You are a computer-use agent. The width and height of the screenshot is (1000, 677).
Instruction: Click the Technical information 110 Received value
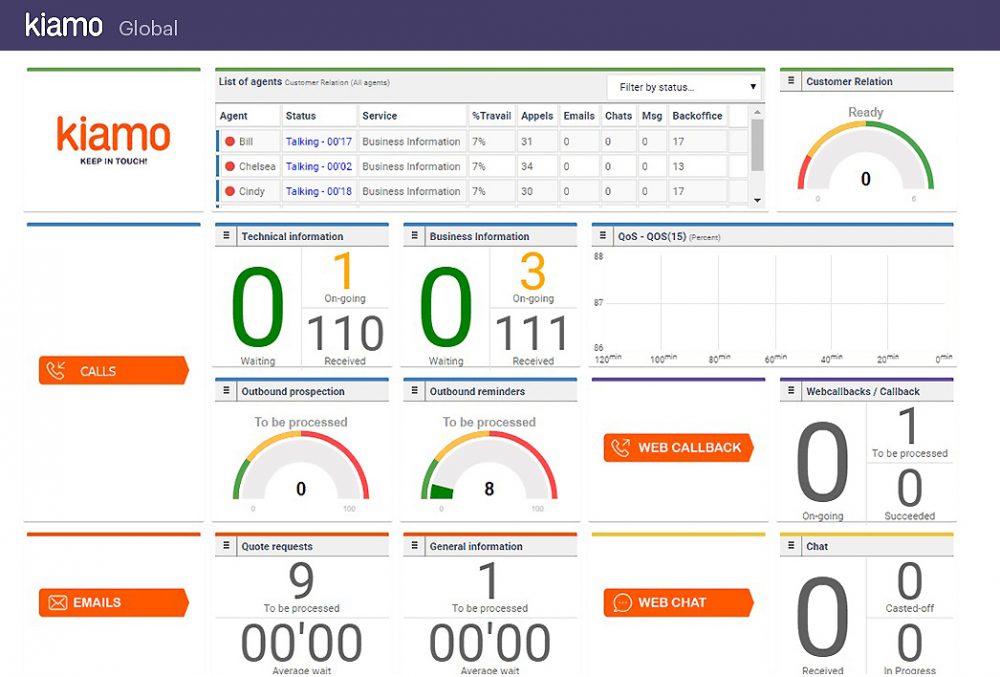coord(345,333)
